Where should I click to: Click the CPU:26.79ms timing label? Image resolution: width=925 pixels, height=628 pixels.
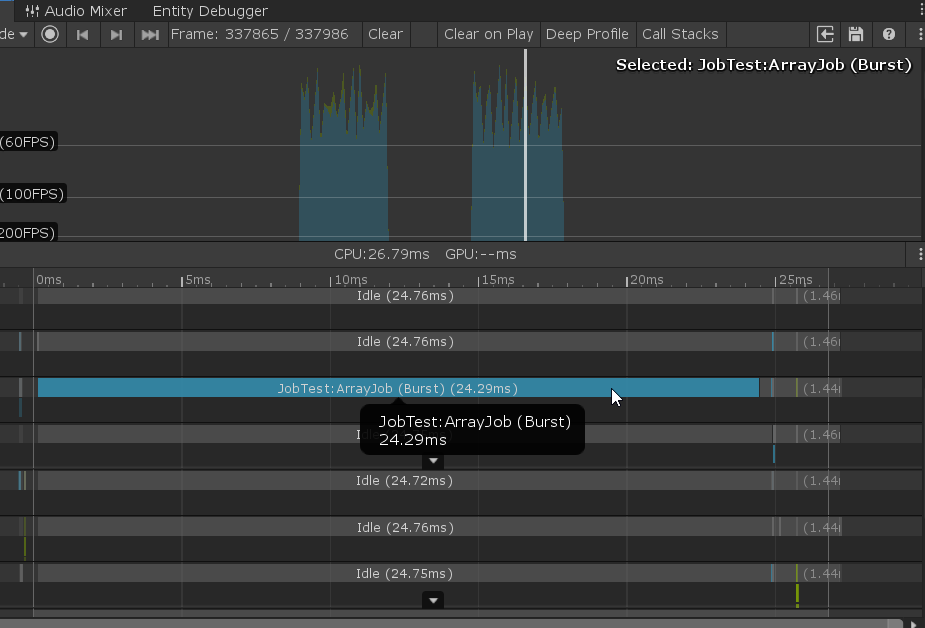click(381, 254)
